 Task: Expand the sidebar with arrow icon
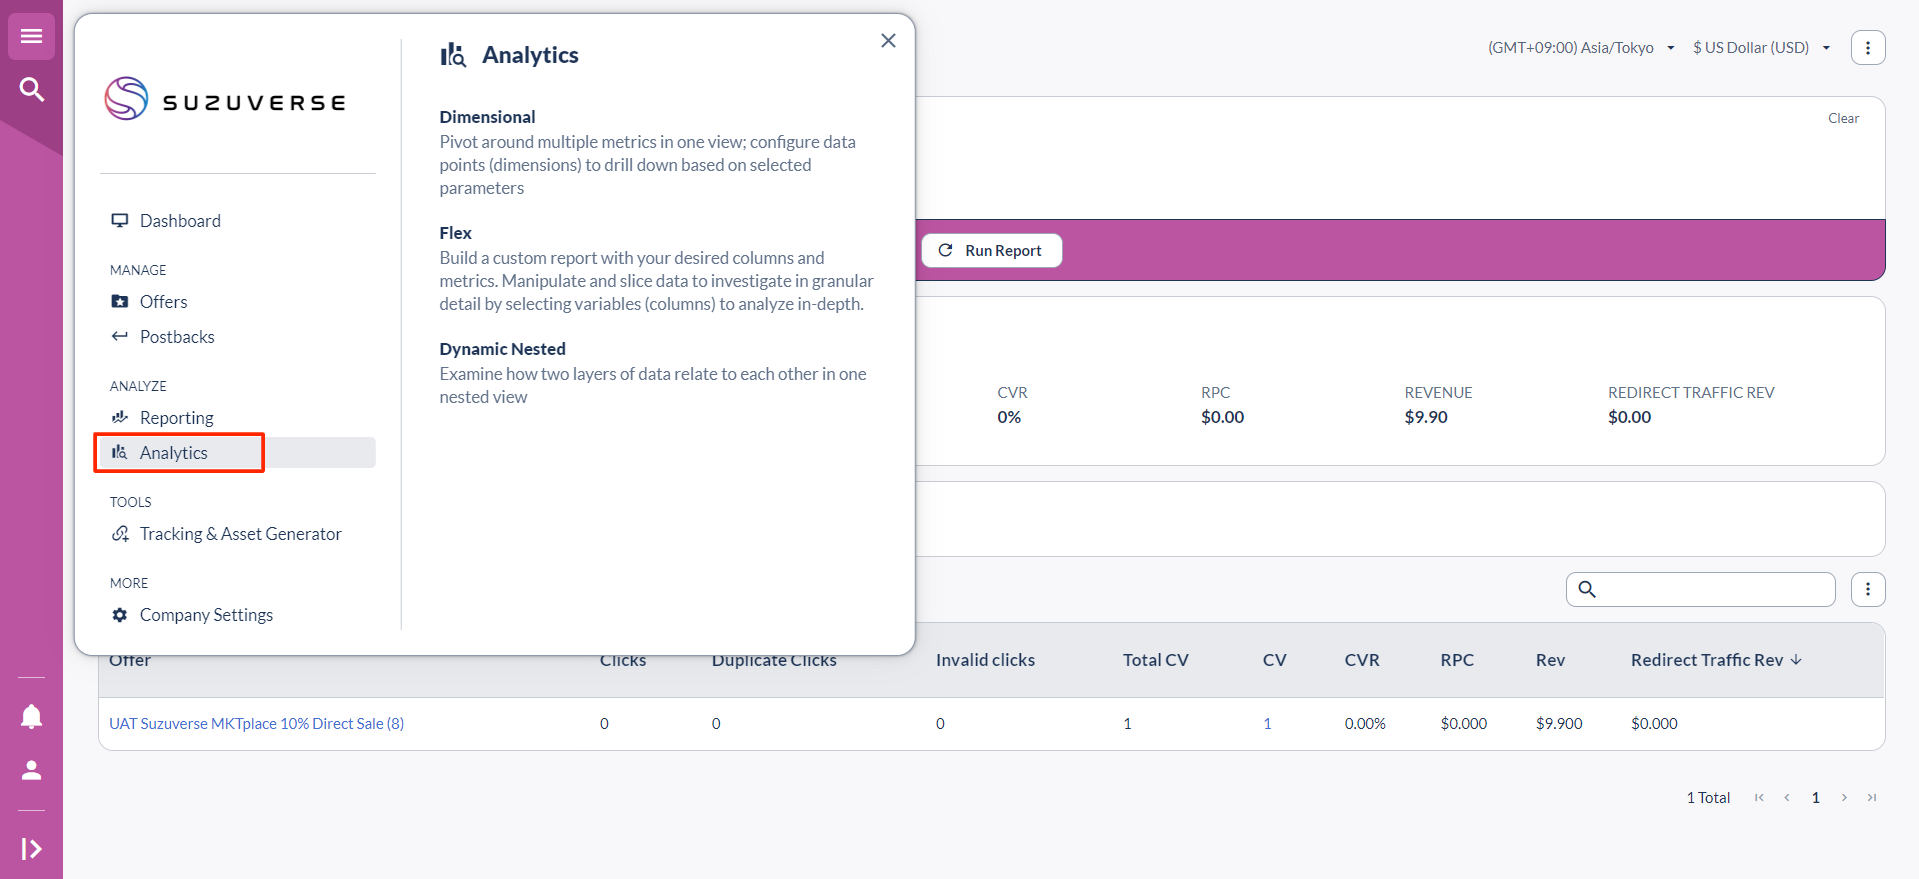(x=31, y=849)
